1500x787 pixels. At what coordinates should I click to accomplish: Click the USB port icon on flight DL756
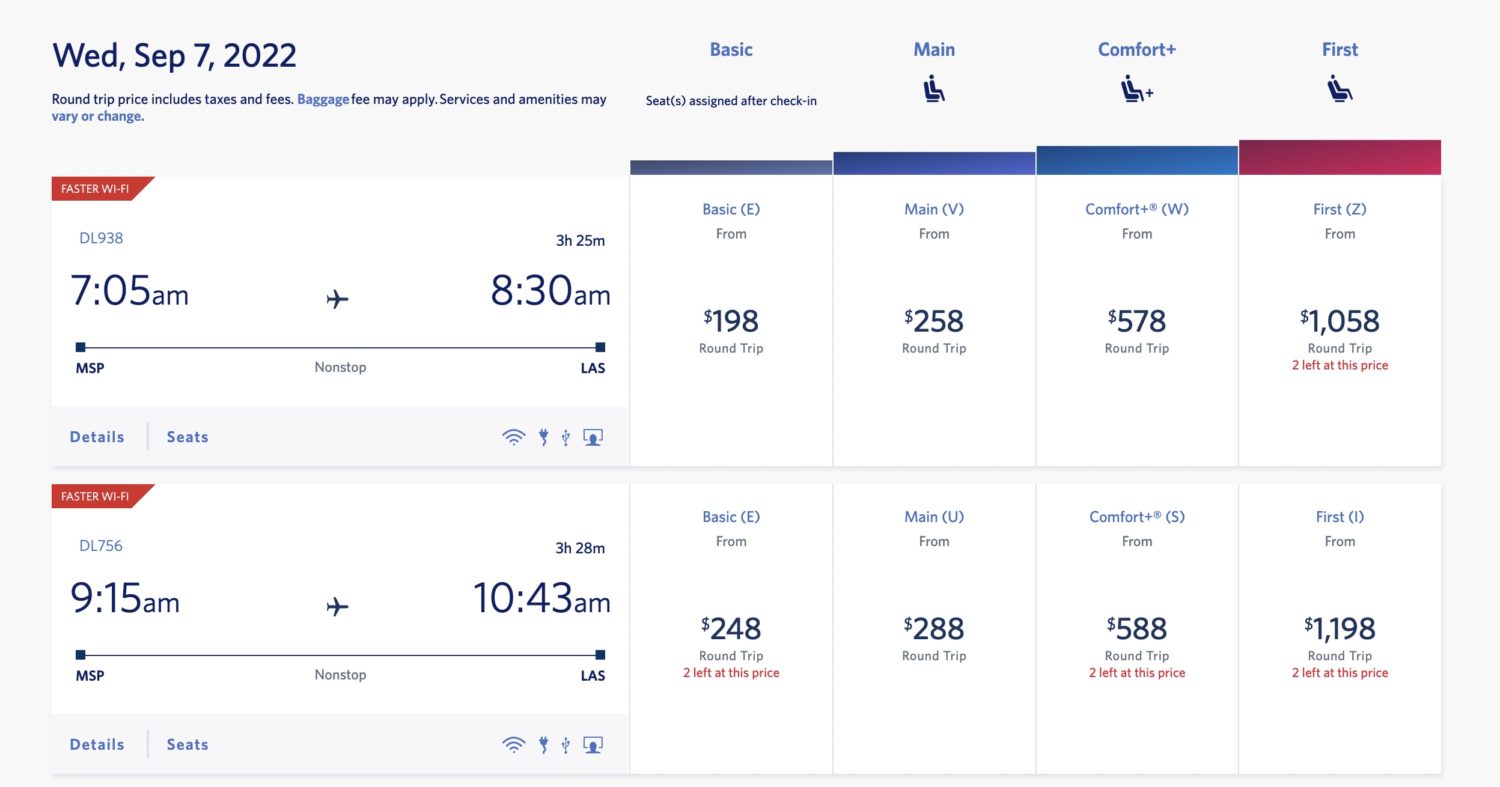[x=565, y=744]
